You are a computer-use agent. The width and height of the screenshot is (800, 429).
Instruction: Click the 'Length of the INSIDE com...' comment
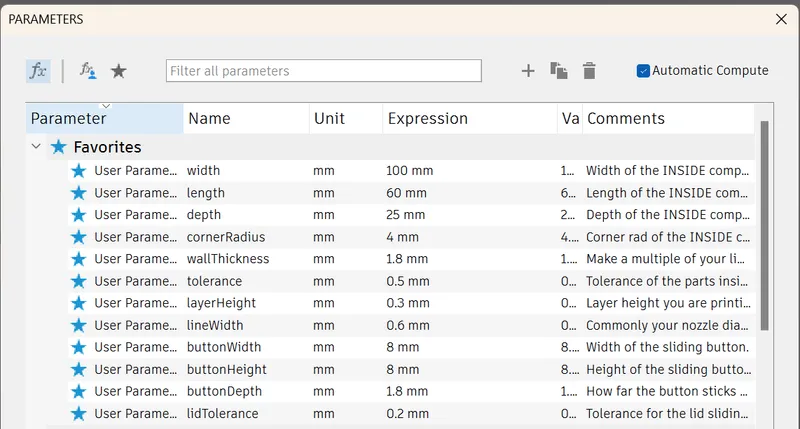click(x=667, y=193)
